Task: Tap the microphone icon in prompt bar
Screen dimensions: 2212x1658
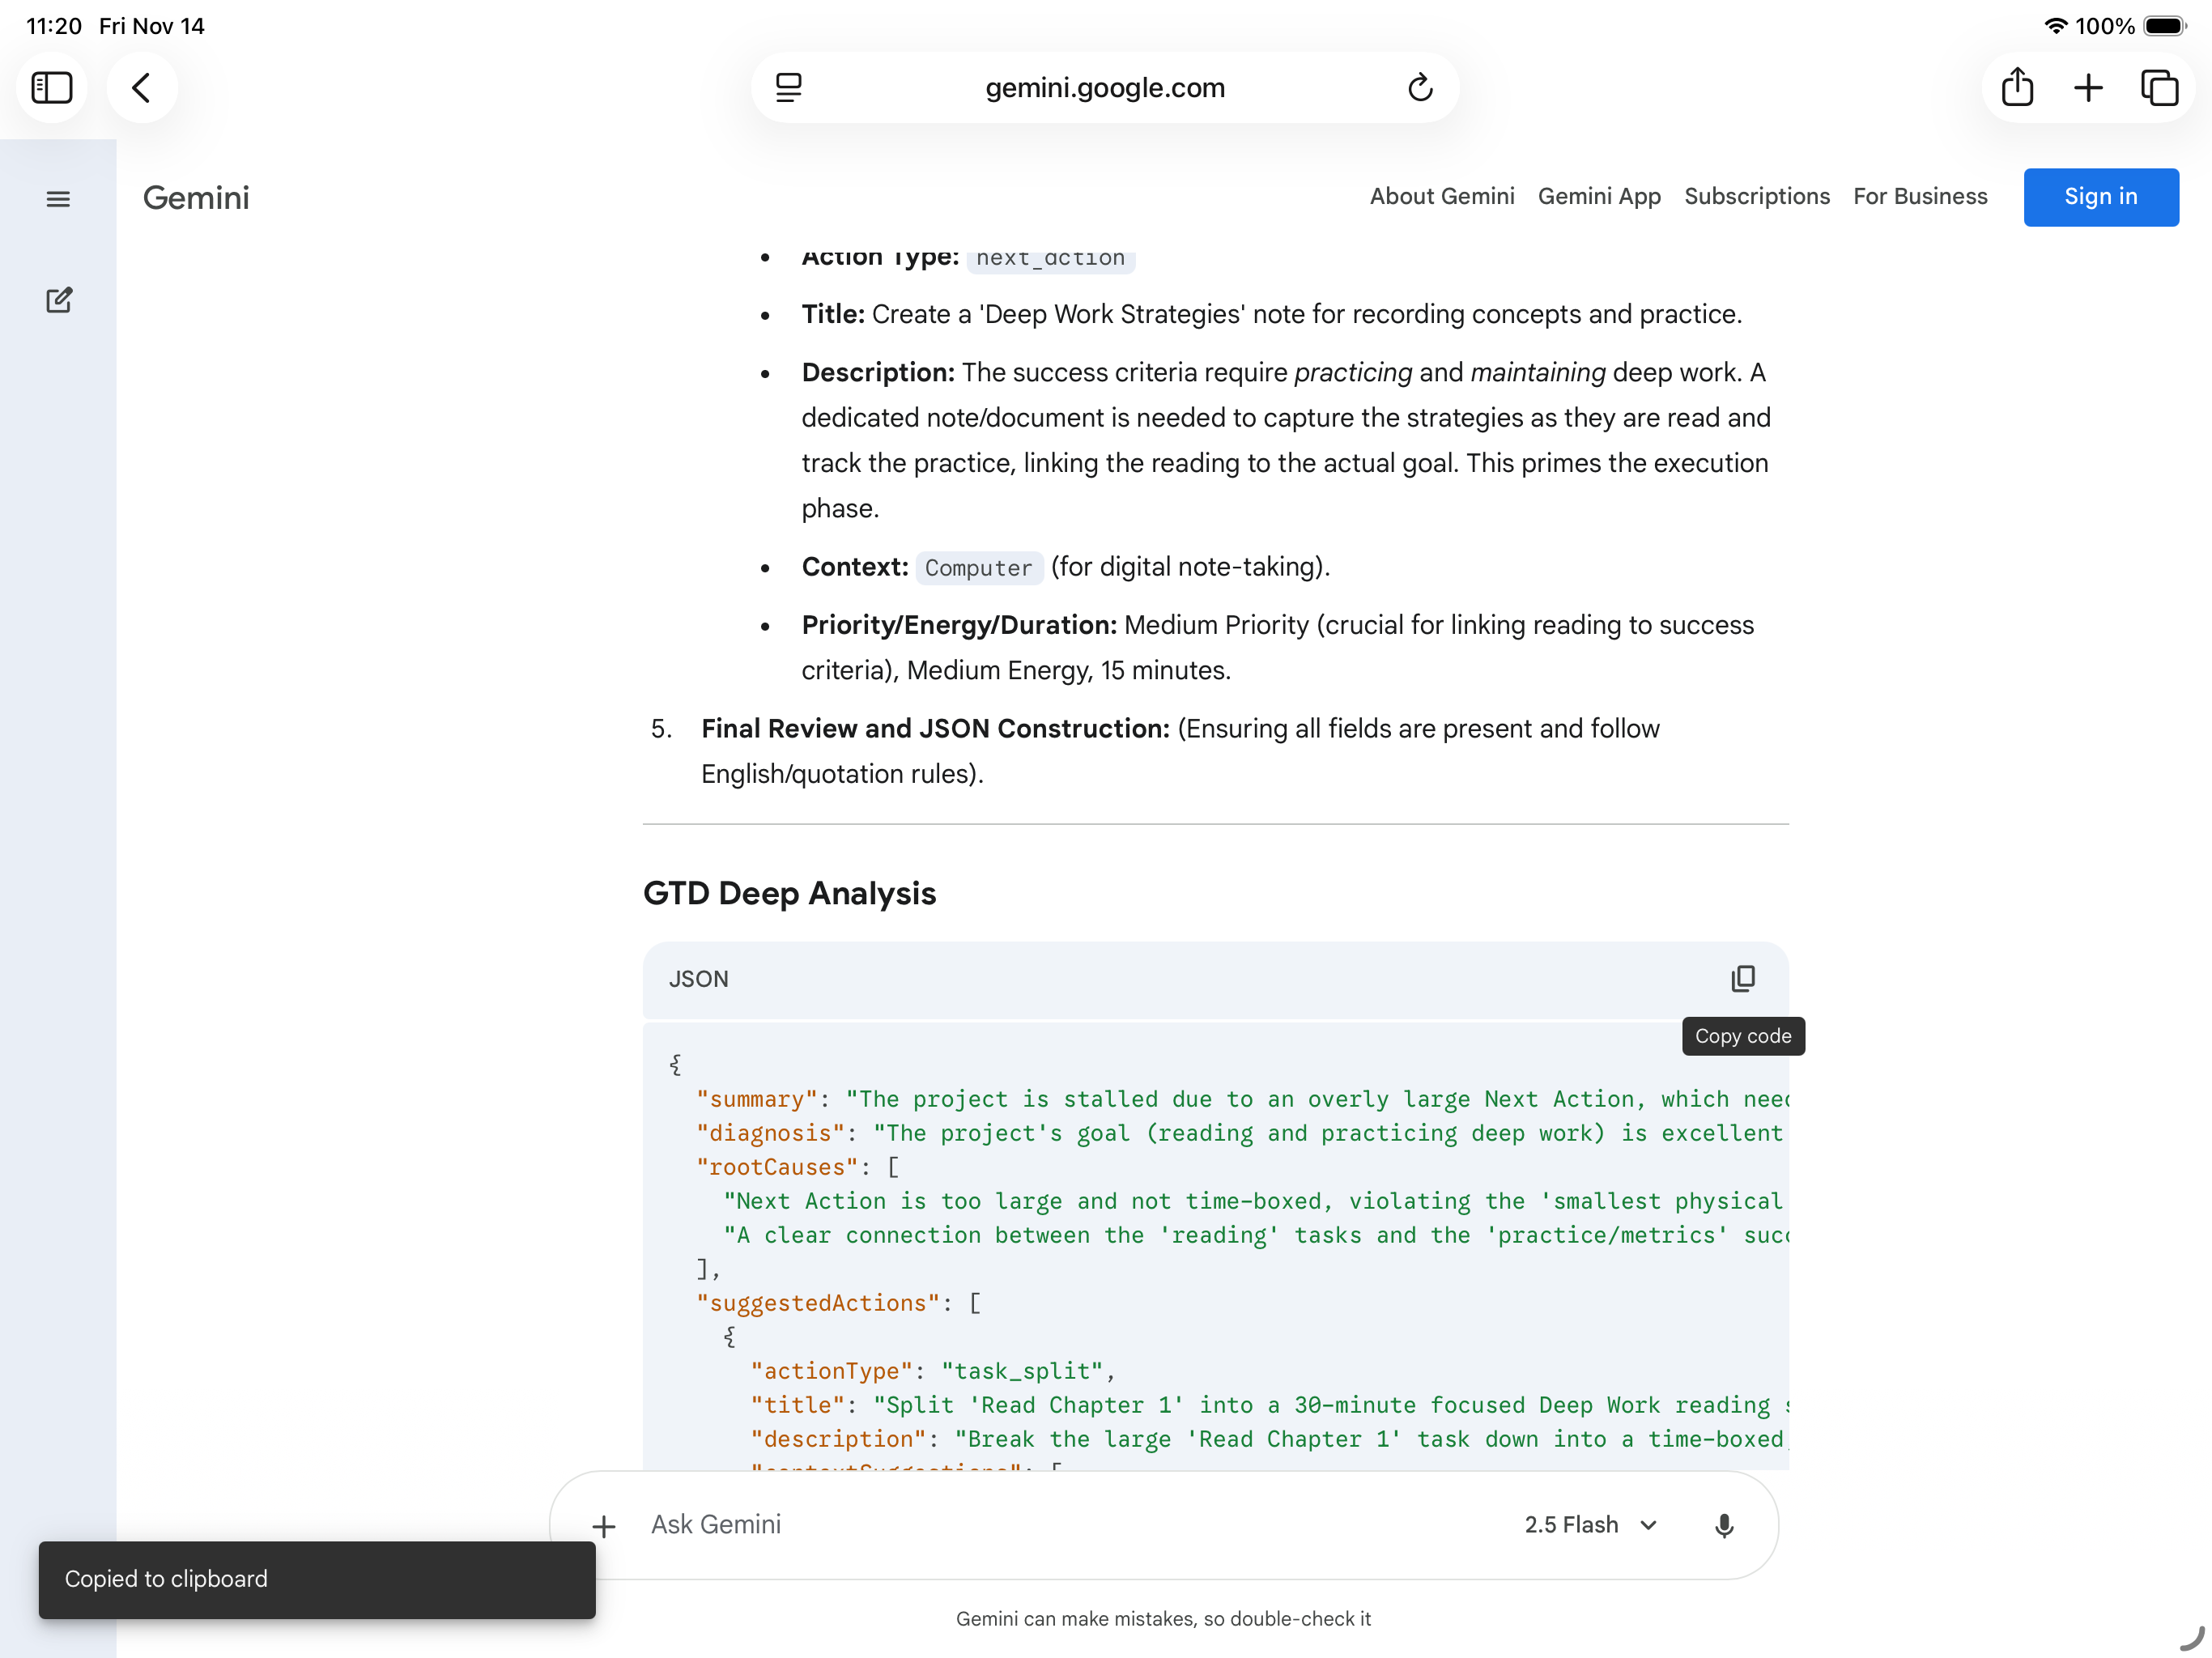Action: pos(1723,1525)
